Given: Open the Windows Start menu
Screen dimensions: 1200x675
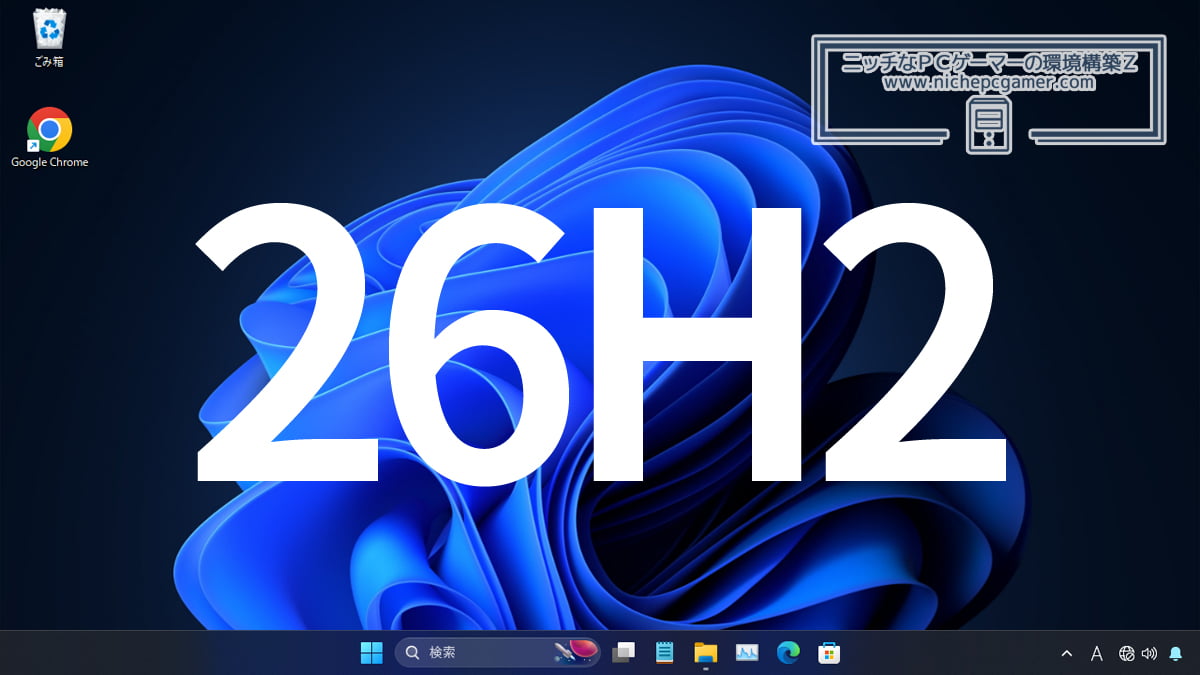Looking at the screenshot, I should 371,653.
